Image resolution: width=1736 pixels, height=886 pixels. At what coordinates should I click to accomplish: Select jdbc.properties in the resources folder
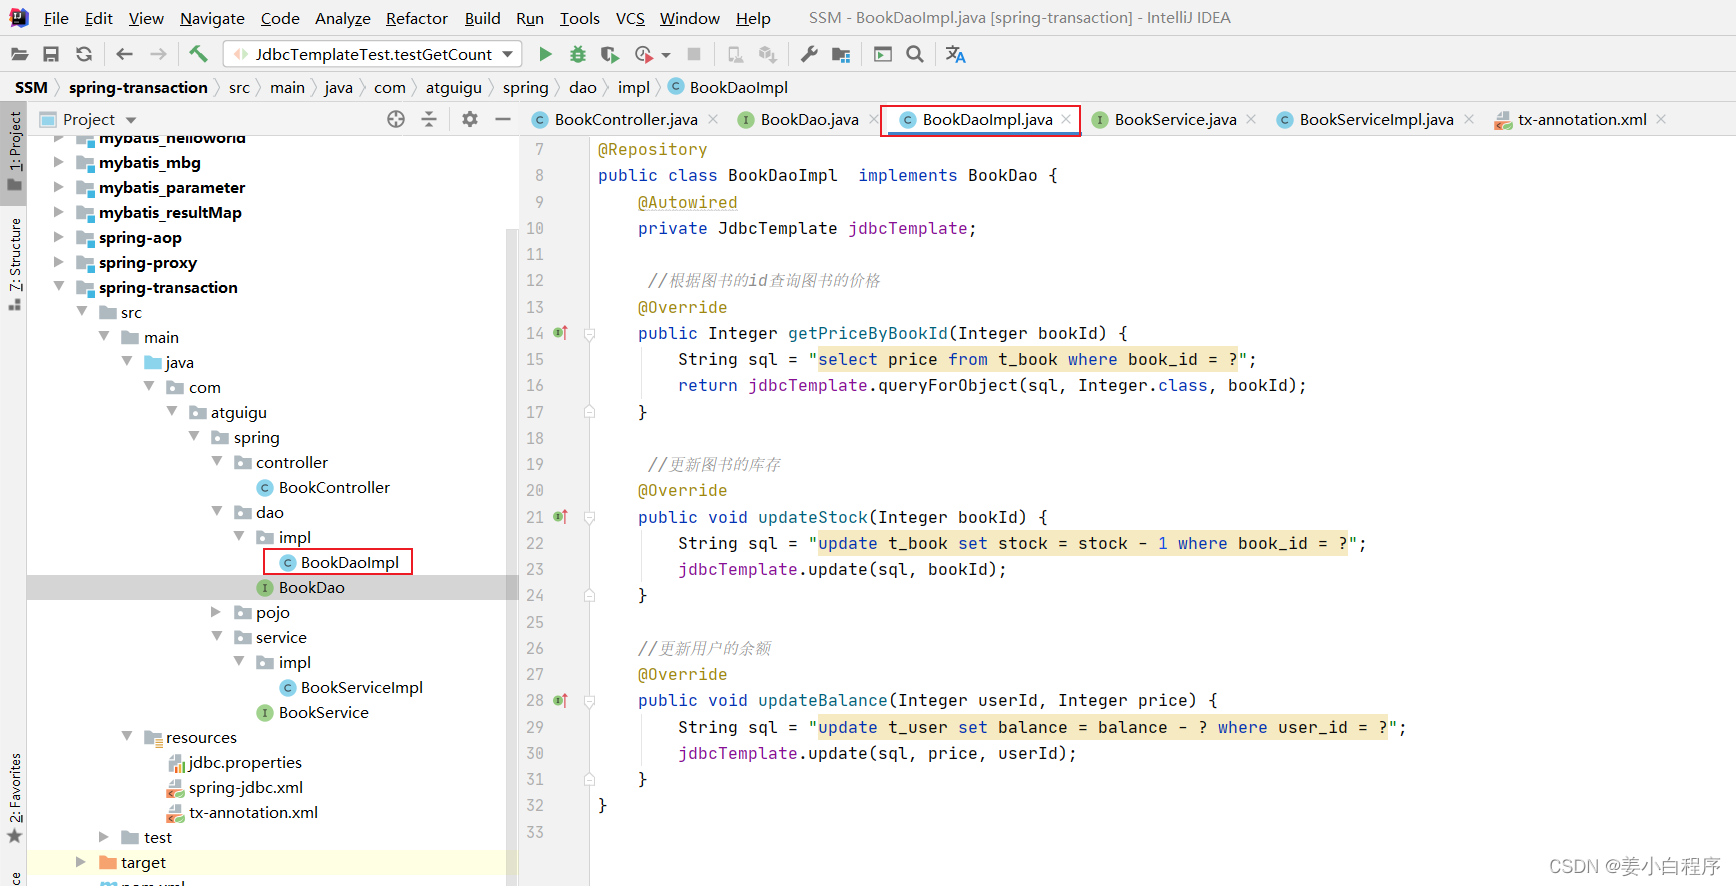coord(245,762)
